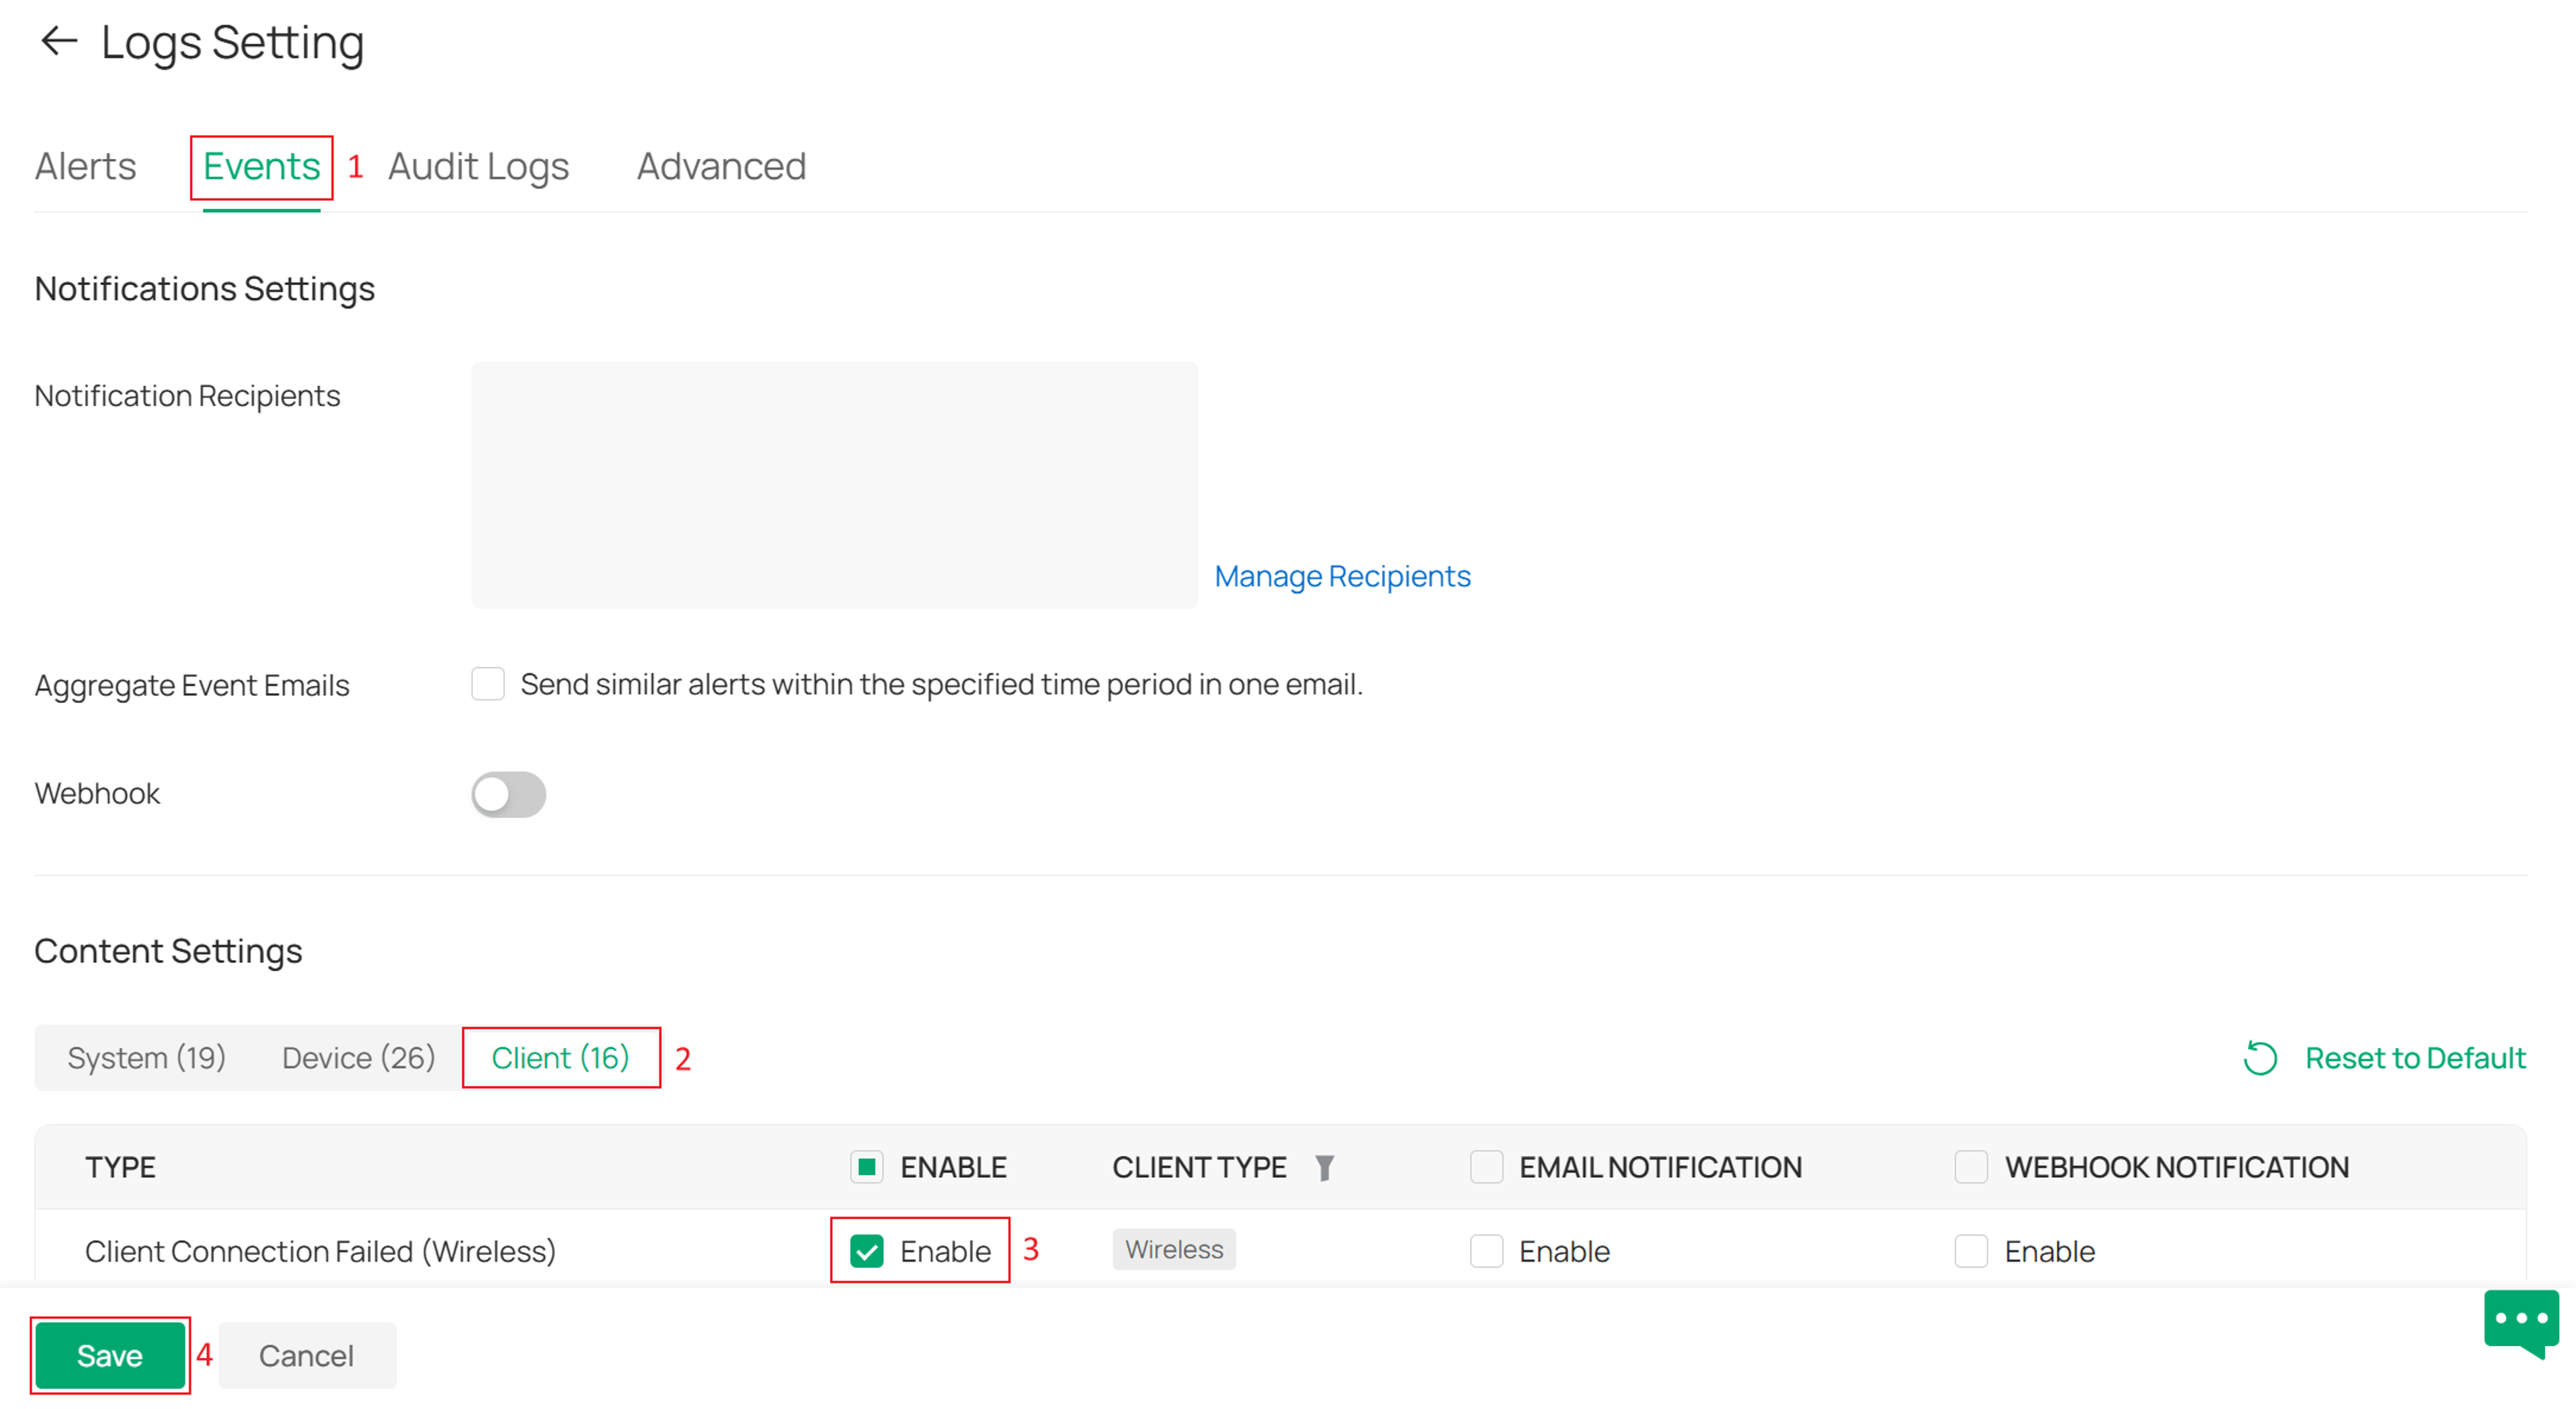
Task: Enable email notification for Client Connection Failed
Action: pyautogui.click(x=1486, y=1251)
